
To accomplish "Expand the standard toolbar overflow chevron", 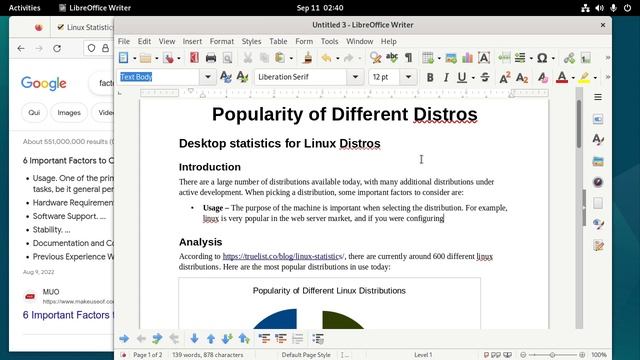I will point(607,58).
